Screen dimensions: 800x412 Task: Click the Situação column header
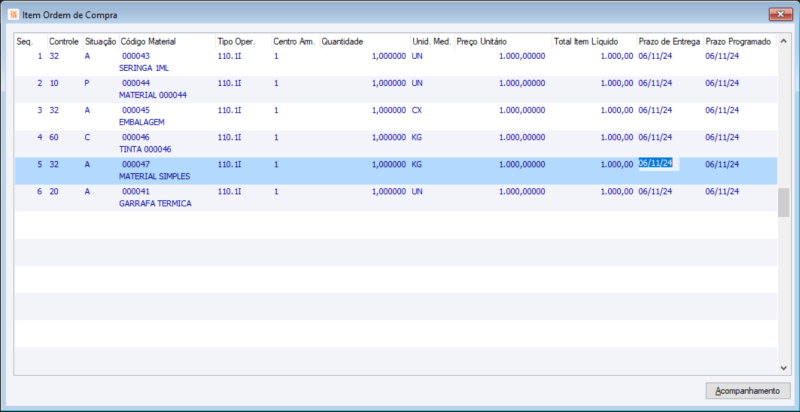(x=101, y=42)
